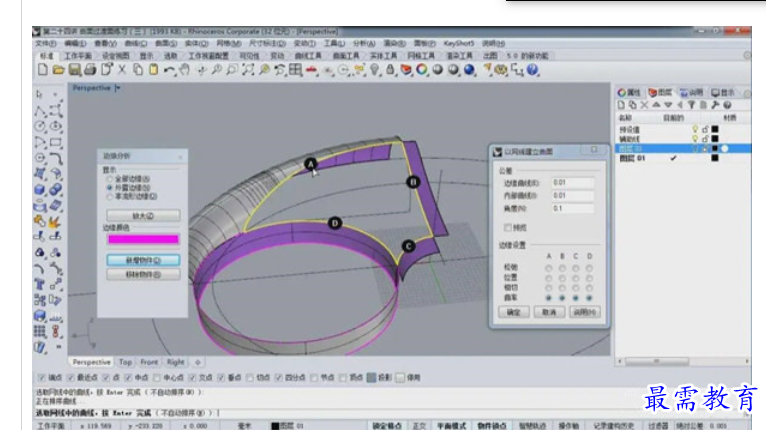Open the Display panel tab

click(723, 92)
